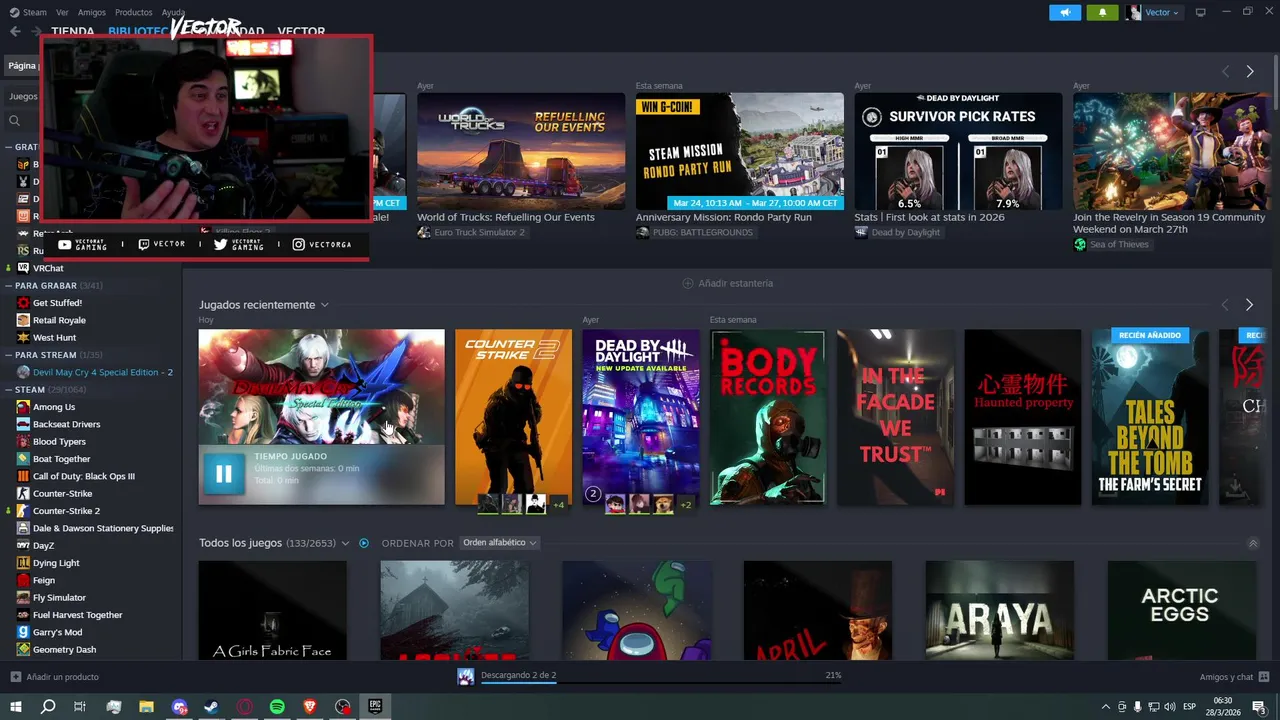Open In The Facade We Trust cover
This screenshot has height=720, width=1280.
[895, 417]
